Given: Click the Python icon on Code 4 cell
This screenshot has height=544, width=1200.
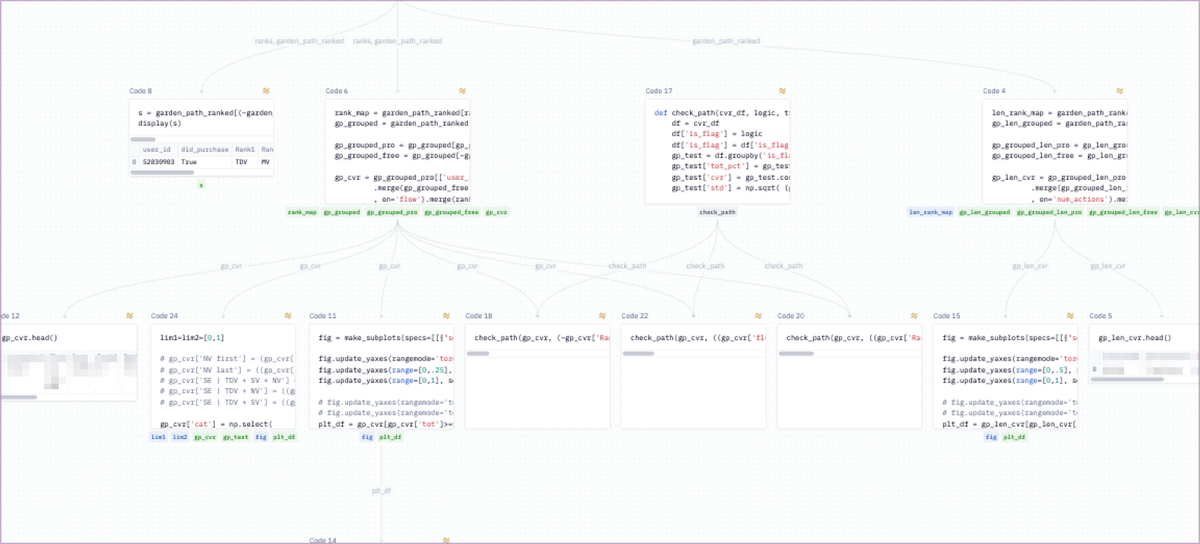Looking at the screenshot, I should (1122, 91).
